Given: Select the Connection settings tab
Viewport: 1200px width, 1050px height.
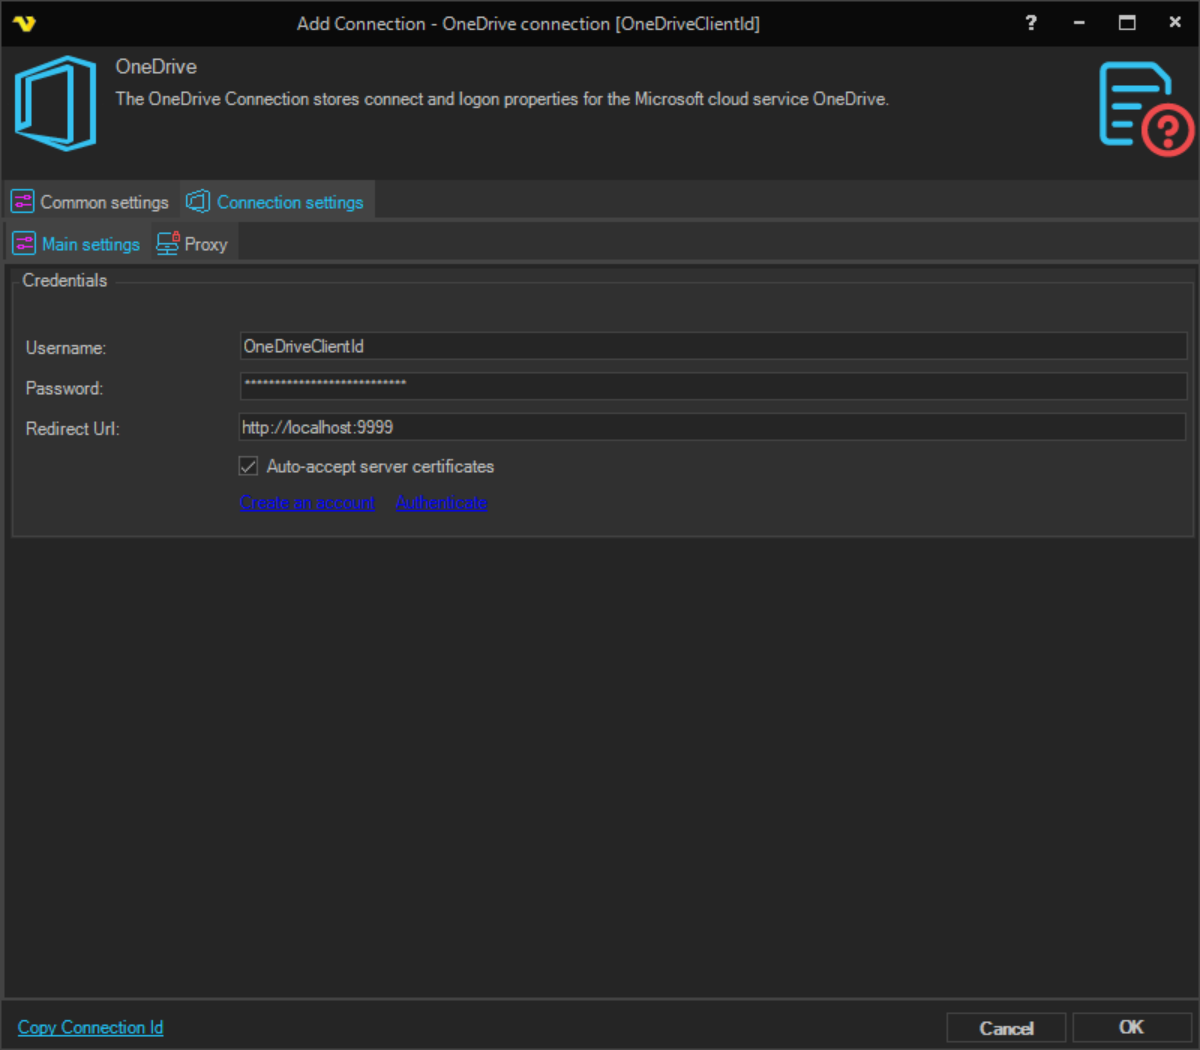Looking at the screenshot, I should coord(290,202).
